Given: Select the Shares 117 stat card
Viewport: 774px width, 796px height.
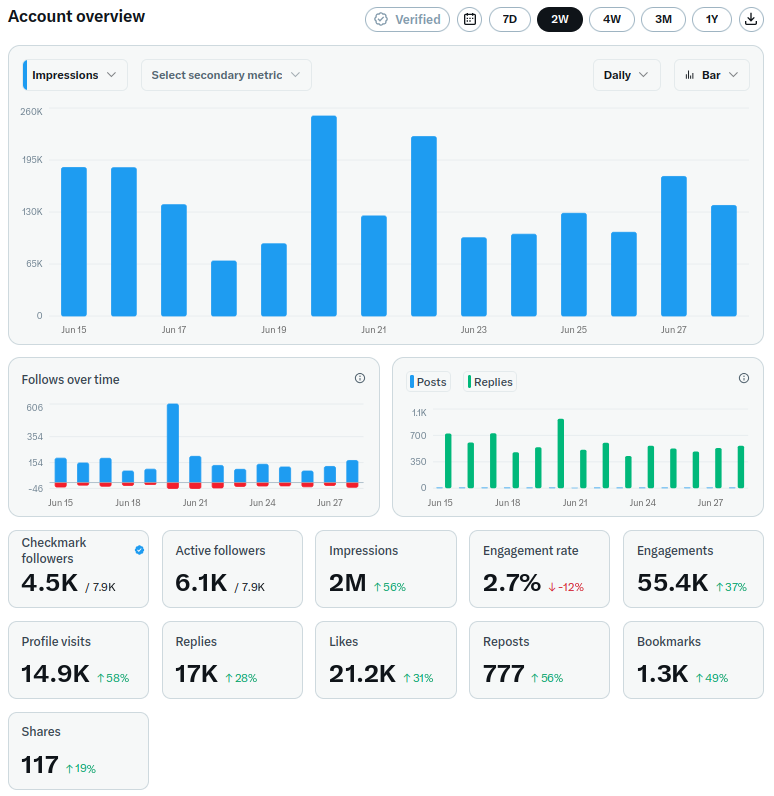Looking at the screenshot, I should (x=79, y=751).
